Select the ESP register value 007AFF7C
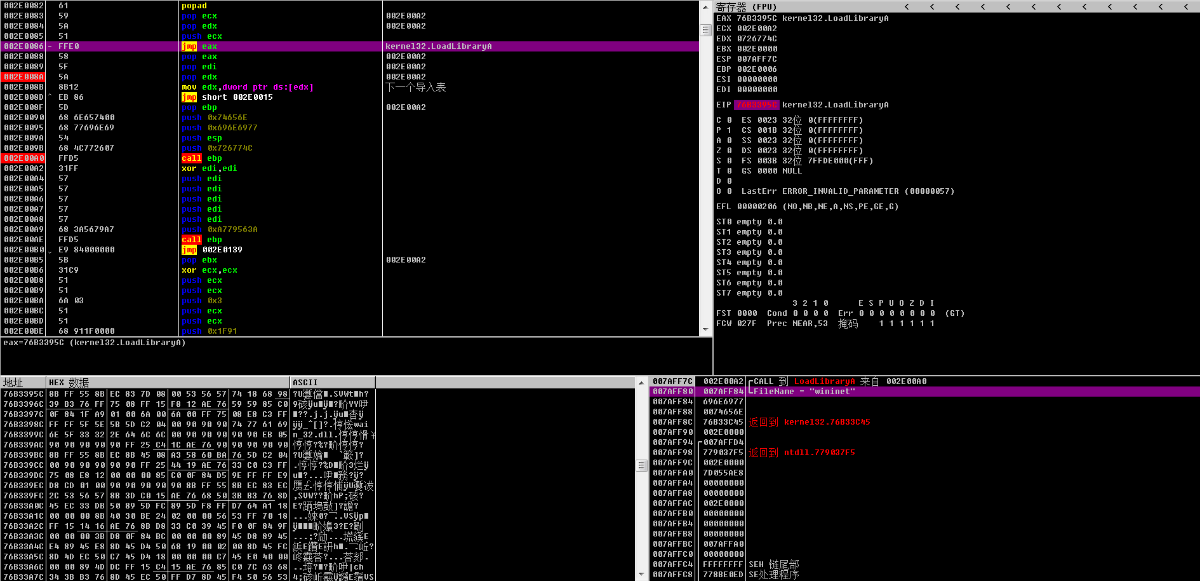 [757, 58]
